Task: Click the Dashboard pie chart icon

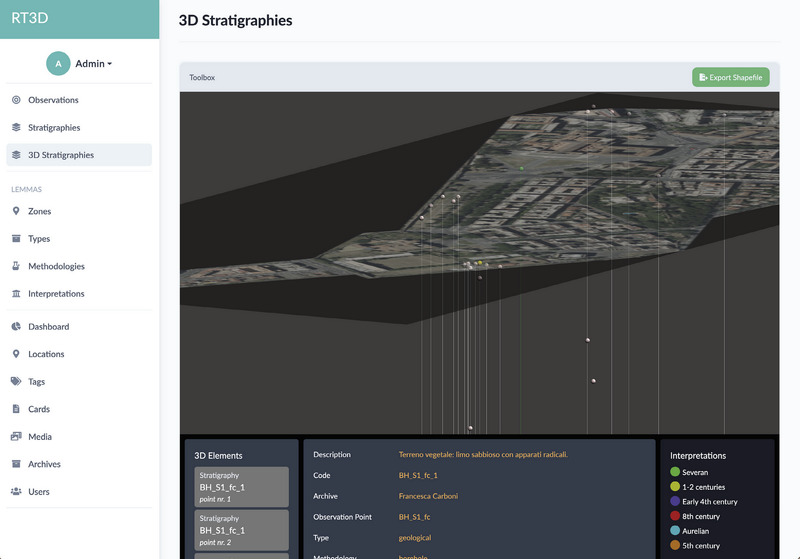Action: click(16, 327)
